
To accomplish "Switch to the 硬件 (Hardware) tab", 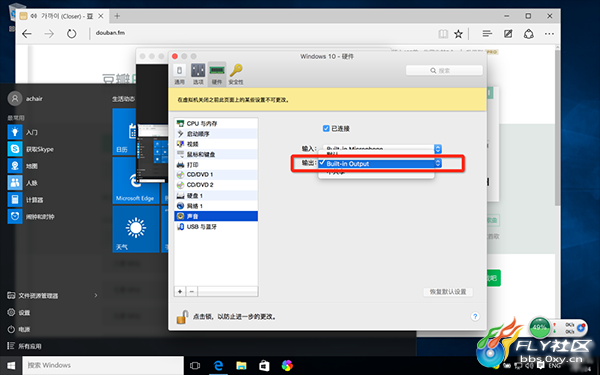I will 217,74.
